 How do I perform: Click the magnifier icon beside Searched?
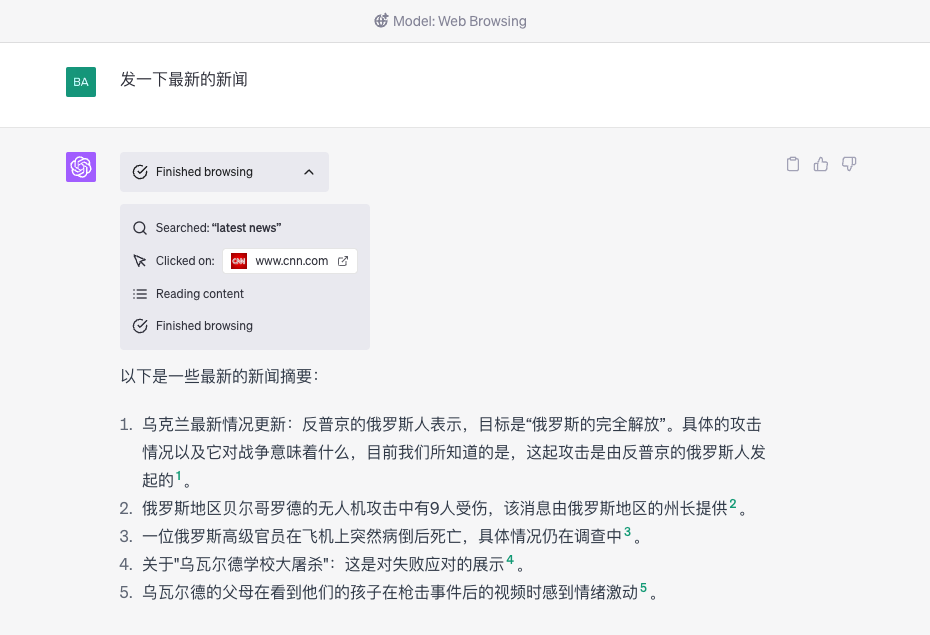tap(140, 228)
